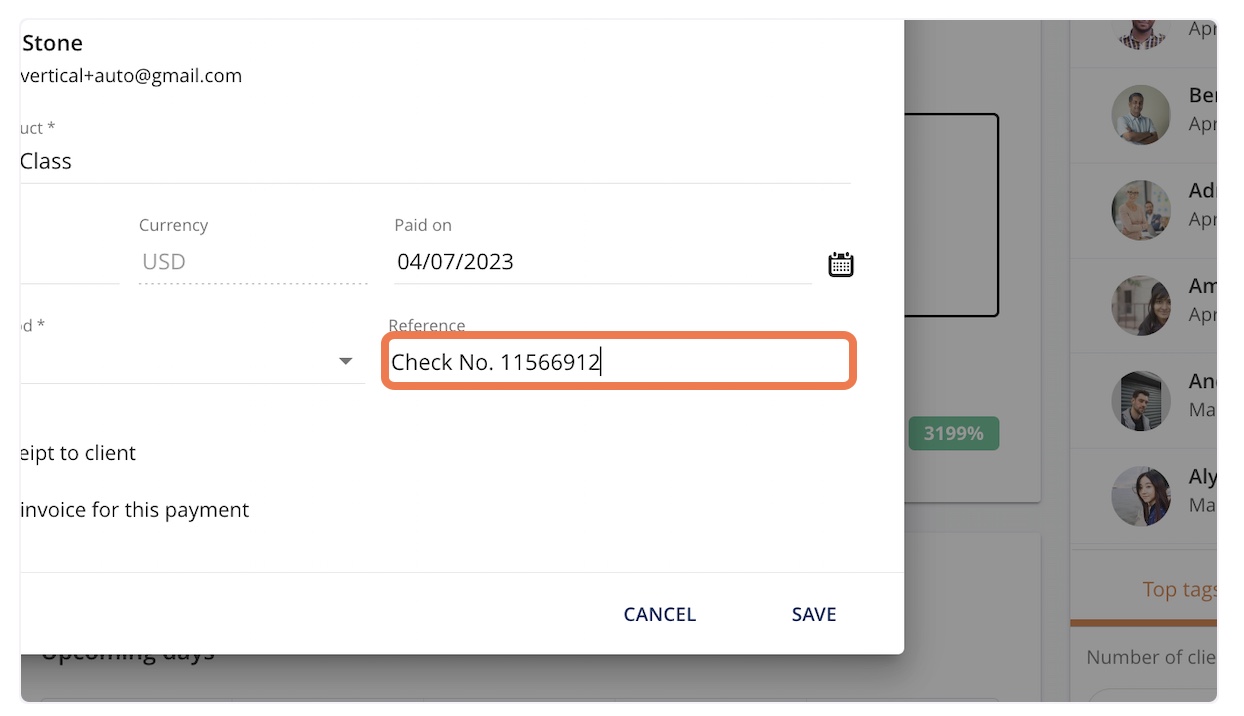Viewport: 1244px width, 716px height.
Task: Click the vertical+auto@gmail.com email text
Action: 131,75
